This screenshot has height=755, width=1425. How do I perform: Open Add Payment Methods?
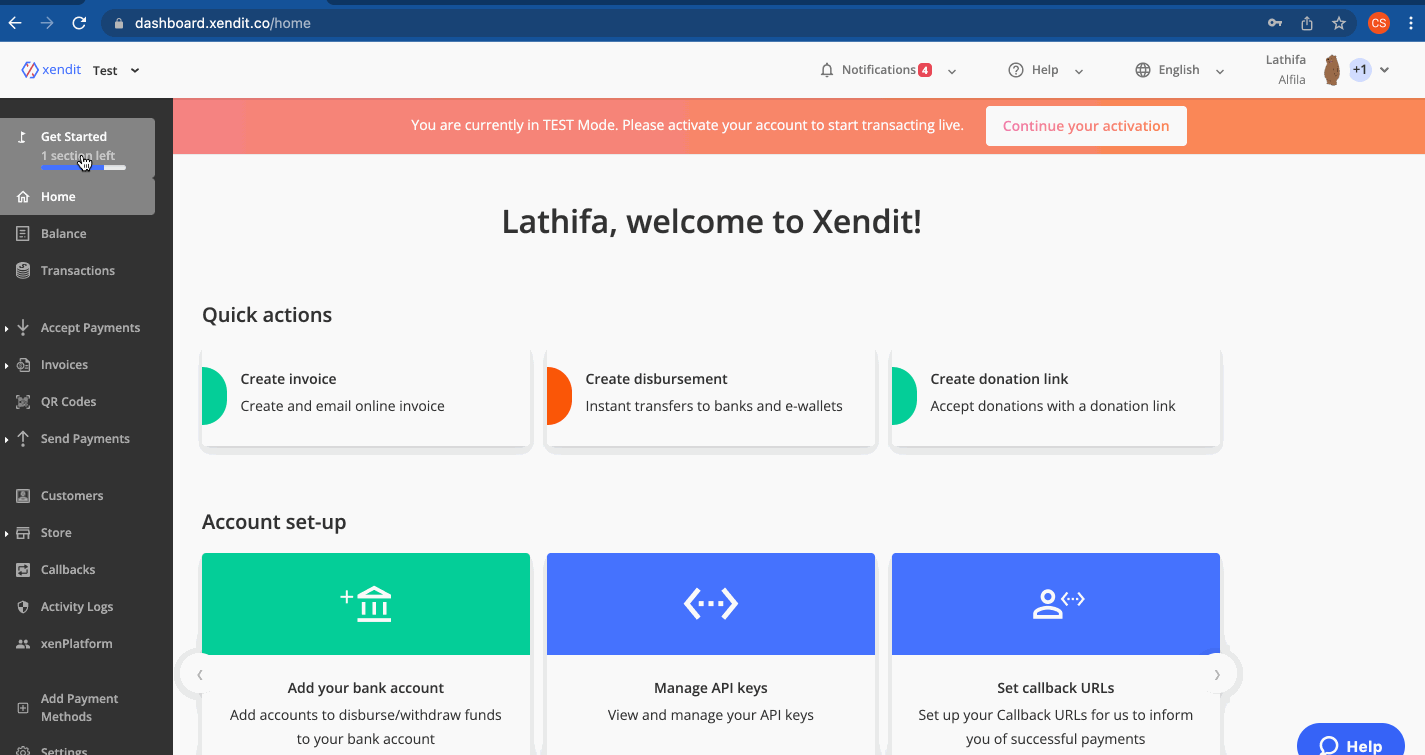click(x=78, y=708)
